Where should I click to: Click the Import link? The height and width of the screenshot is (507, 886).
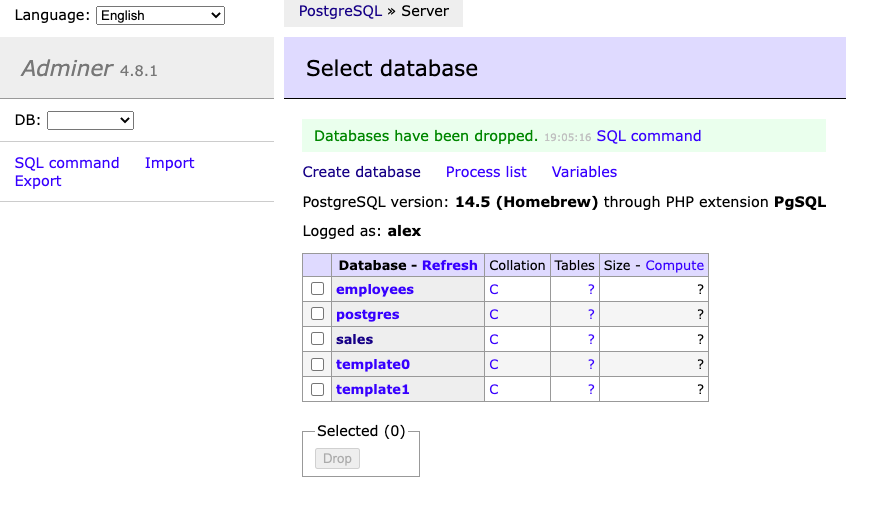tap(169, 163)
